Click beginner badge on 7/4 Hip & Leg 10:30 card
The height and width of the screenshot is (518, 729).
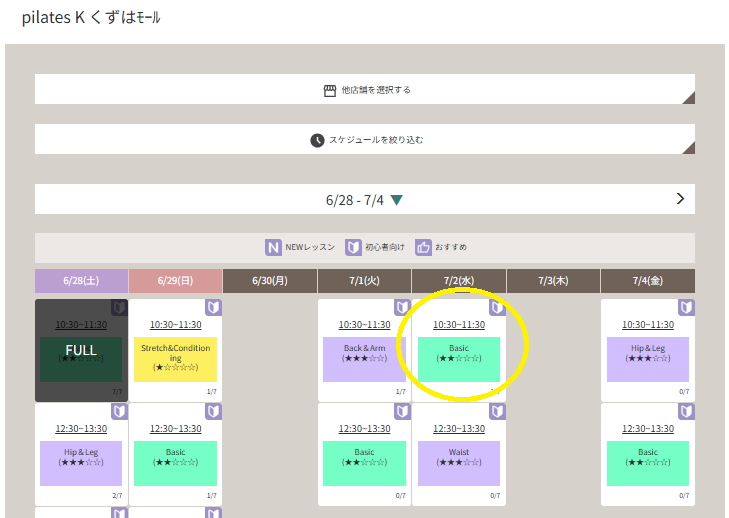pos(685,308)
